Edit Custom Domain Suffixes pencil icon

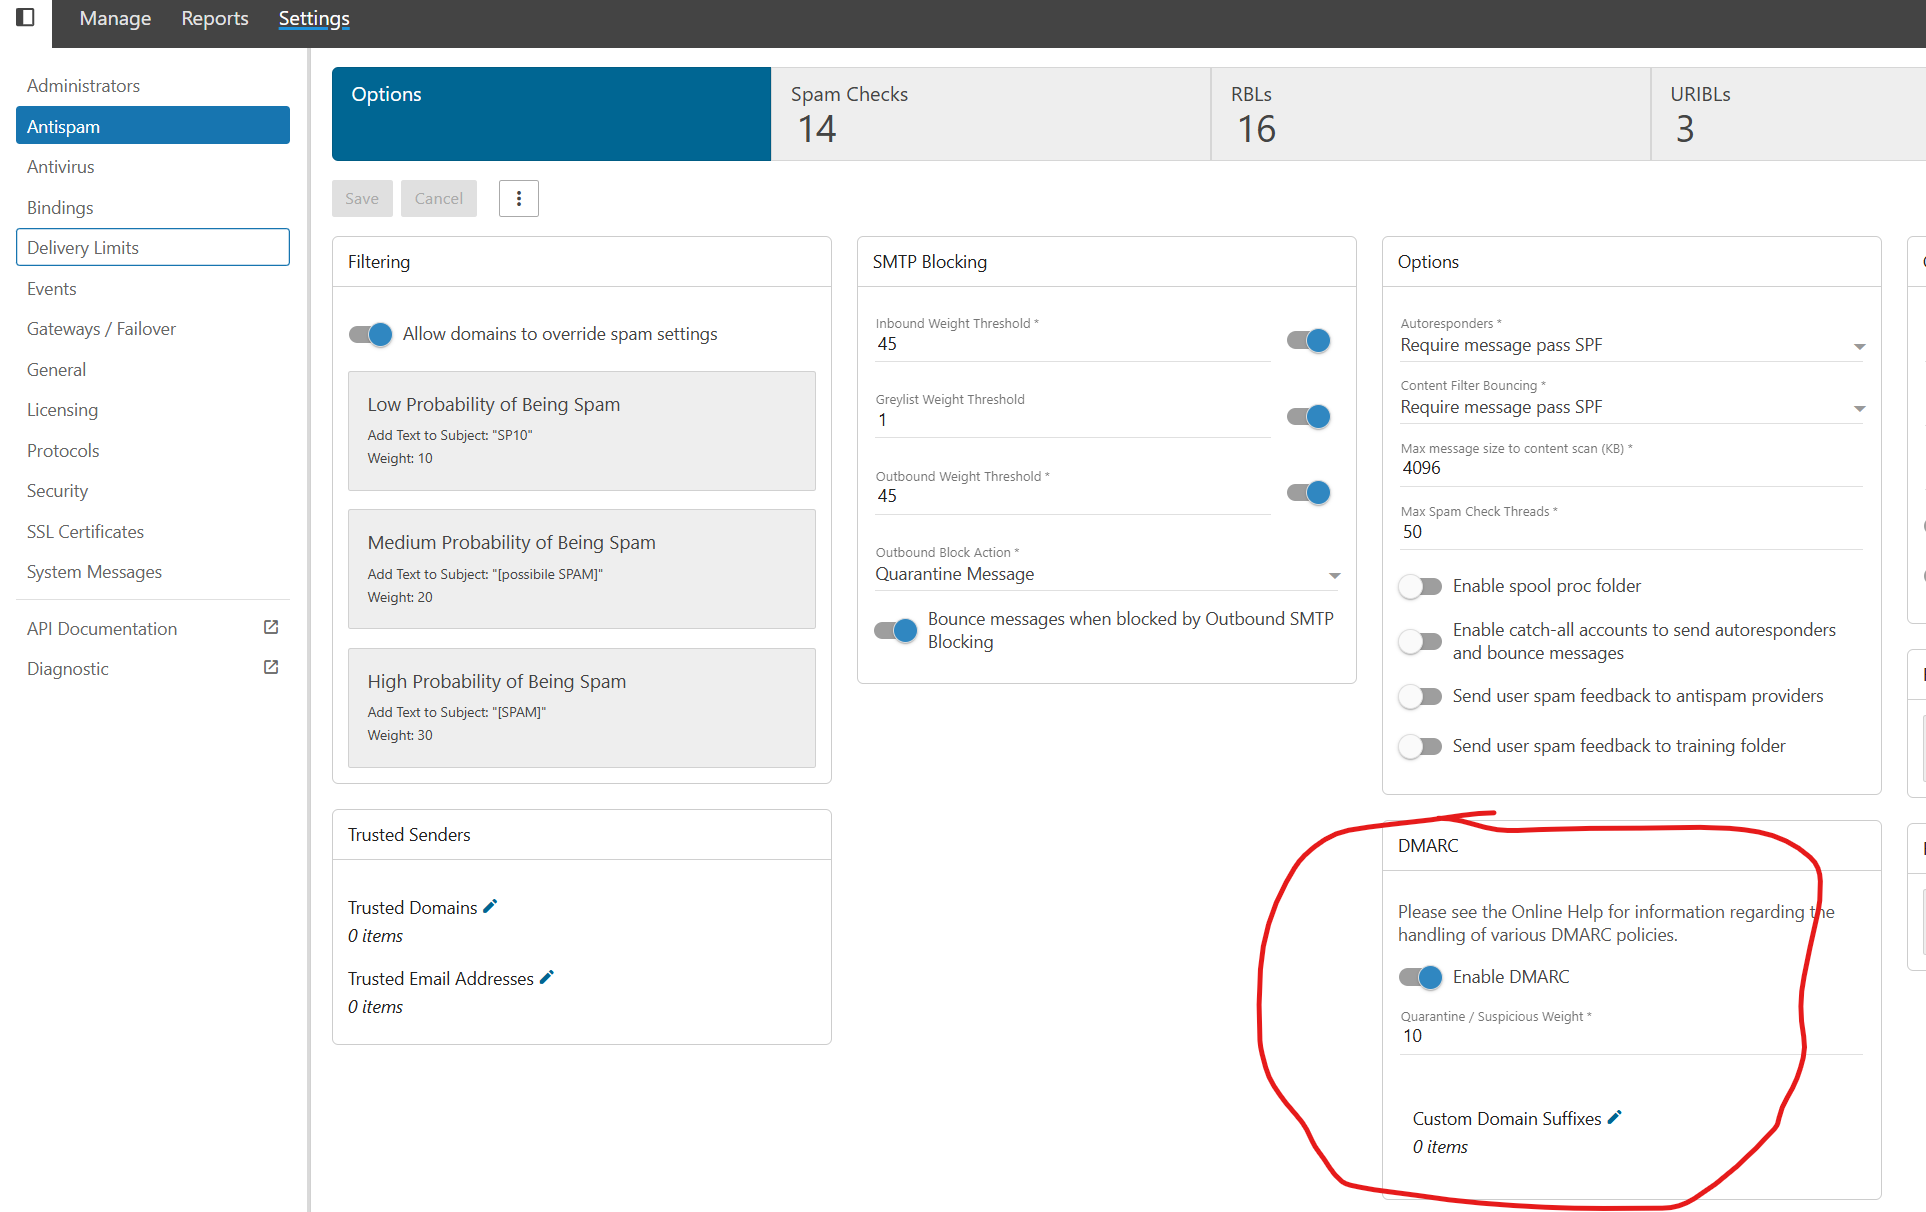[1614, 1118]
